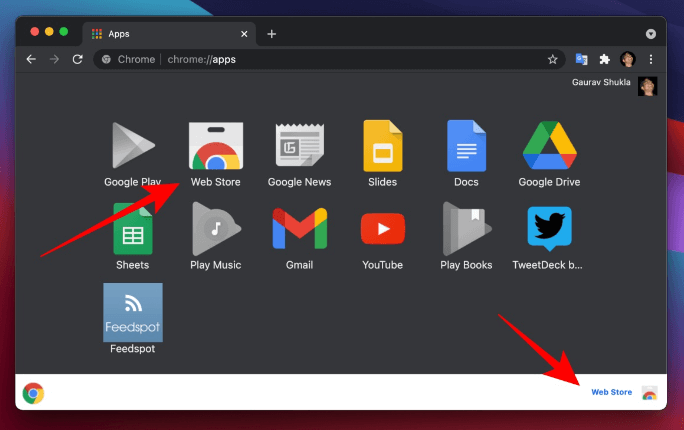Click the Gaurav Shukla profile name

(601, 82)
